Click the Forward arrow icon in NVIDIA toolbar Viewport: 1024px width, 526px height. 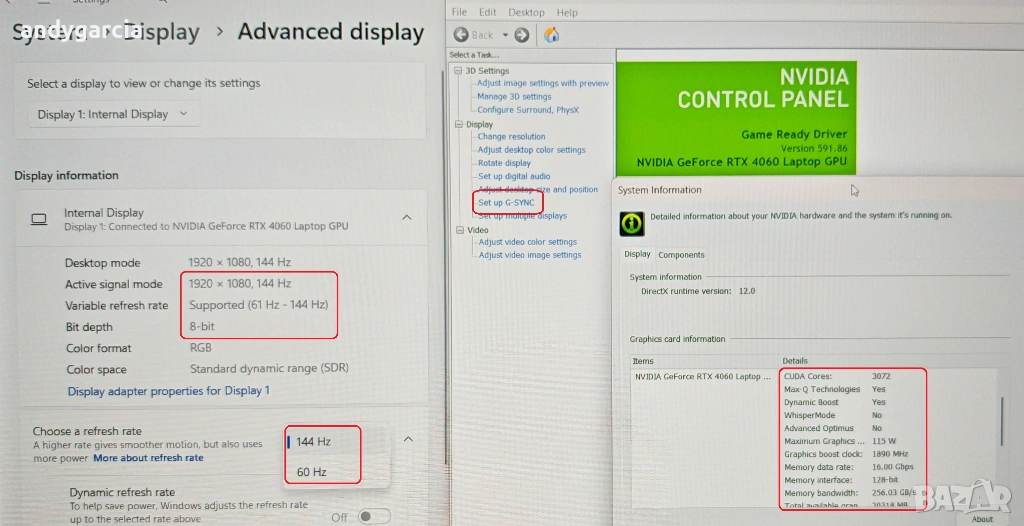tap(520, 35)
